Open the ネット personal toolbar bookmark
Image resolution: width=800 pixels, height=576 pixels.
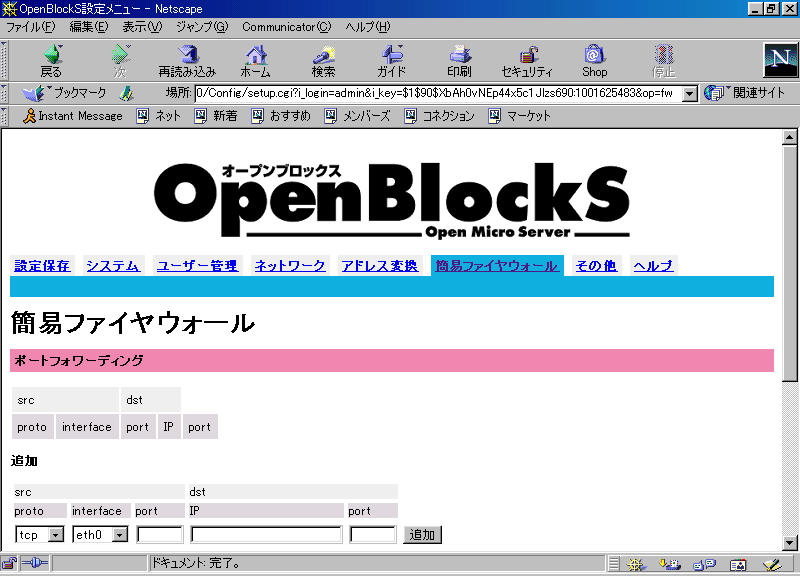point(159,116)
